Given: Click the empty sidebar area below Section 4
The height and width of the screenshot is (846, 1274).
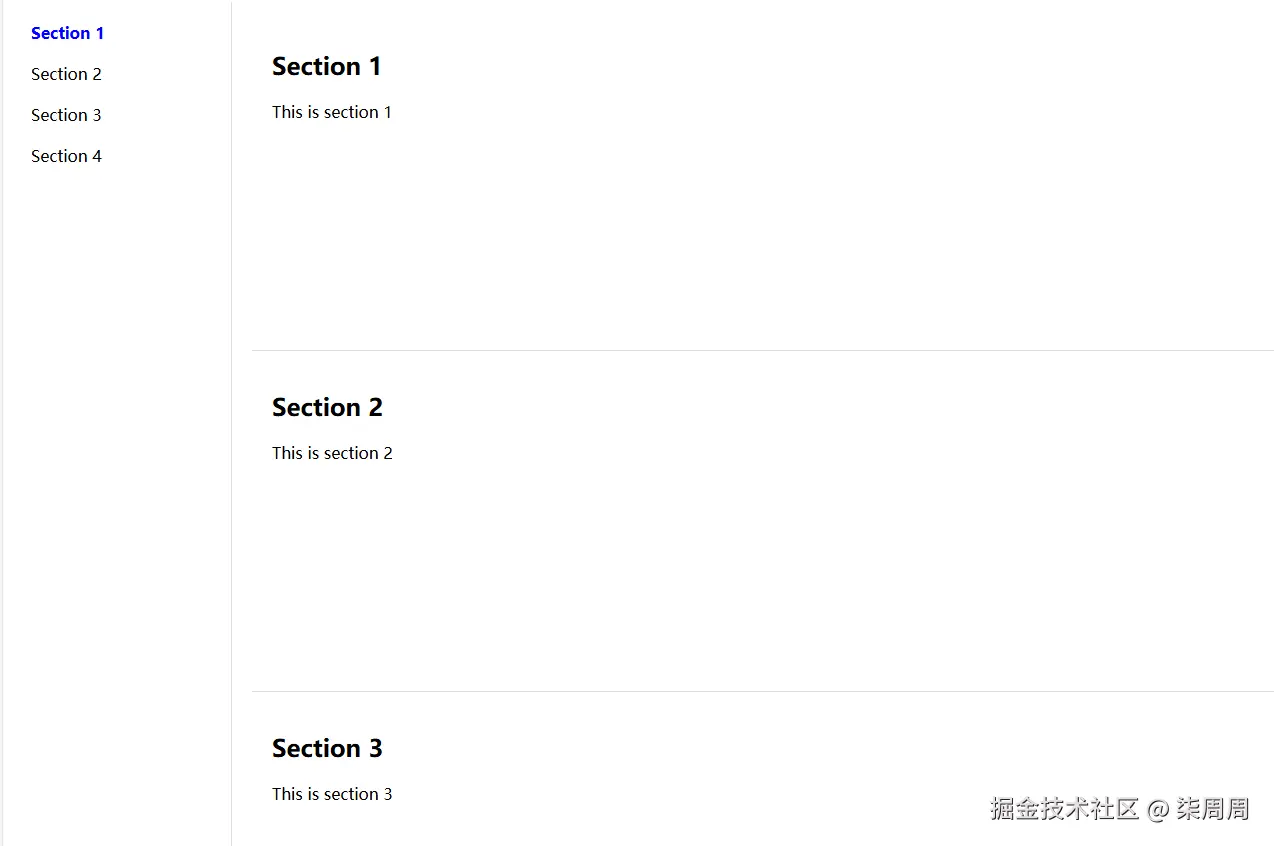Looking at the screenshot, I should coord(115,450).
